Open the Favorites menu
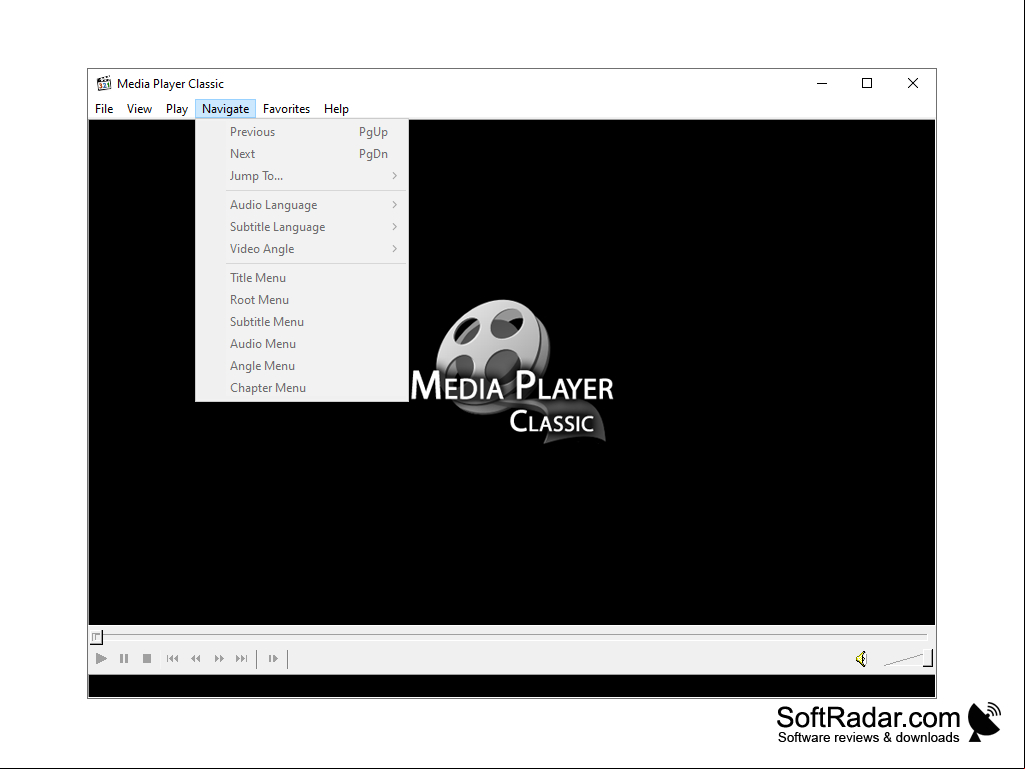 [x=286, y=109]
